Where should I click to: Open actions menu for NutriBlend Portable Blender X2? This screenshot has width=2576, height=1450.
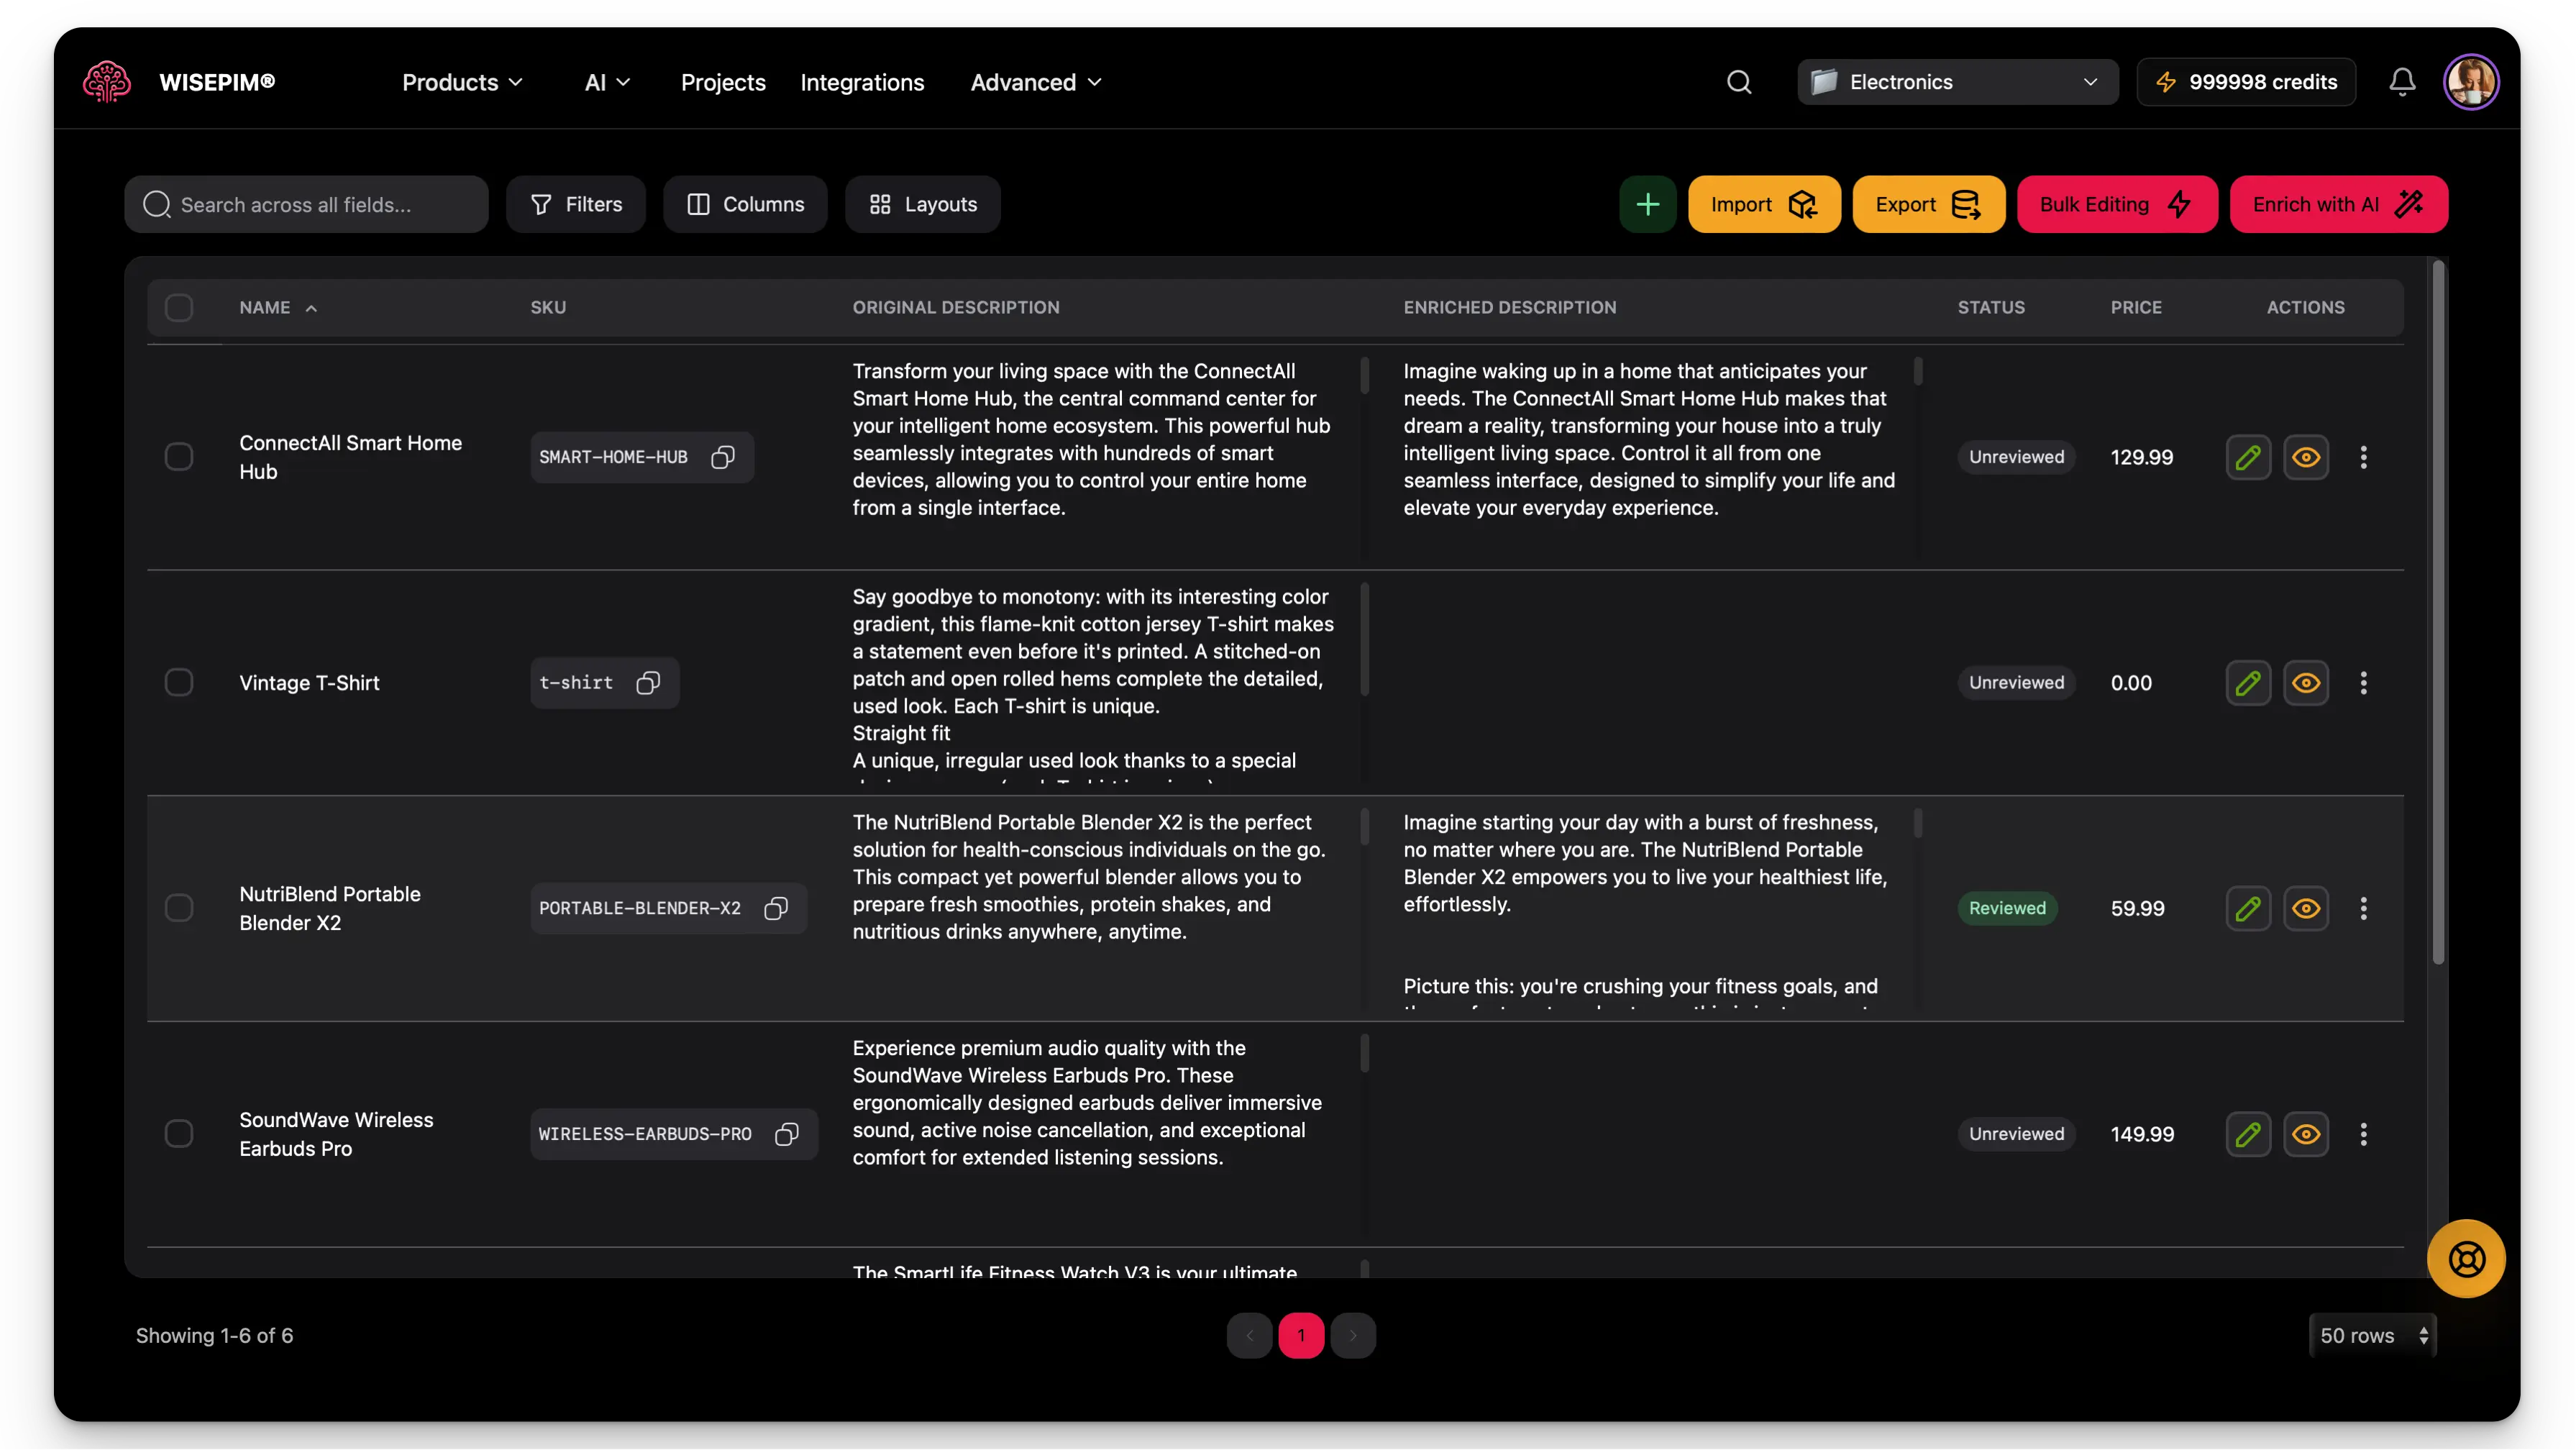tap(2364, 908)
